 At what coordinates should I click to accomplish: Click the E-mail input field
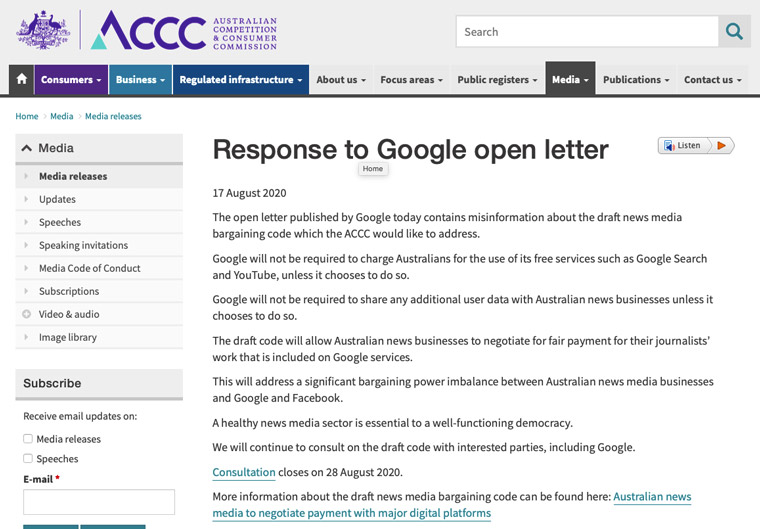pos(99,502)
